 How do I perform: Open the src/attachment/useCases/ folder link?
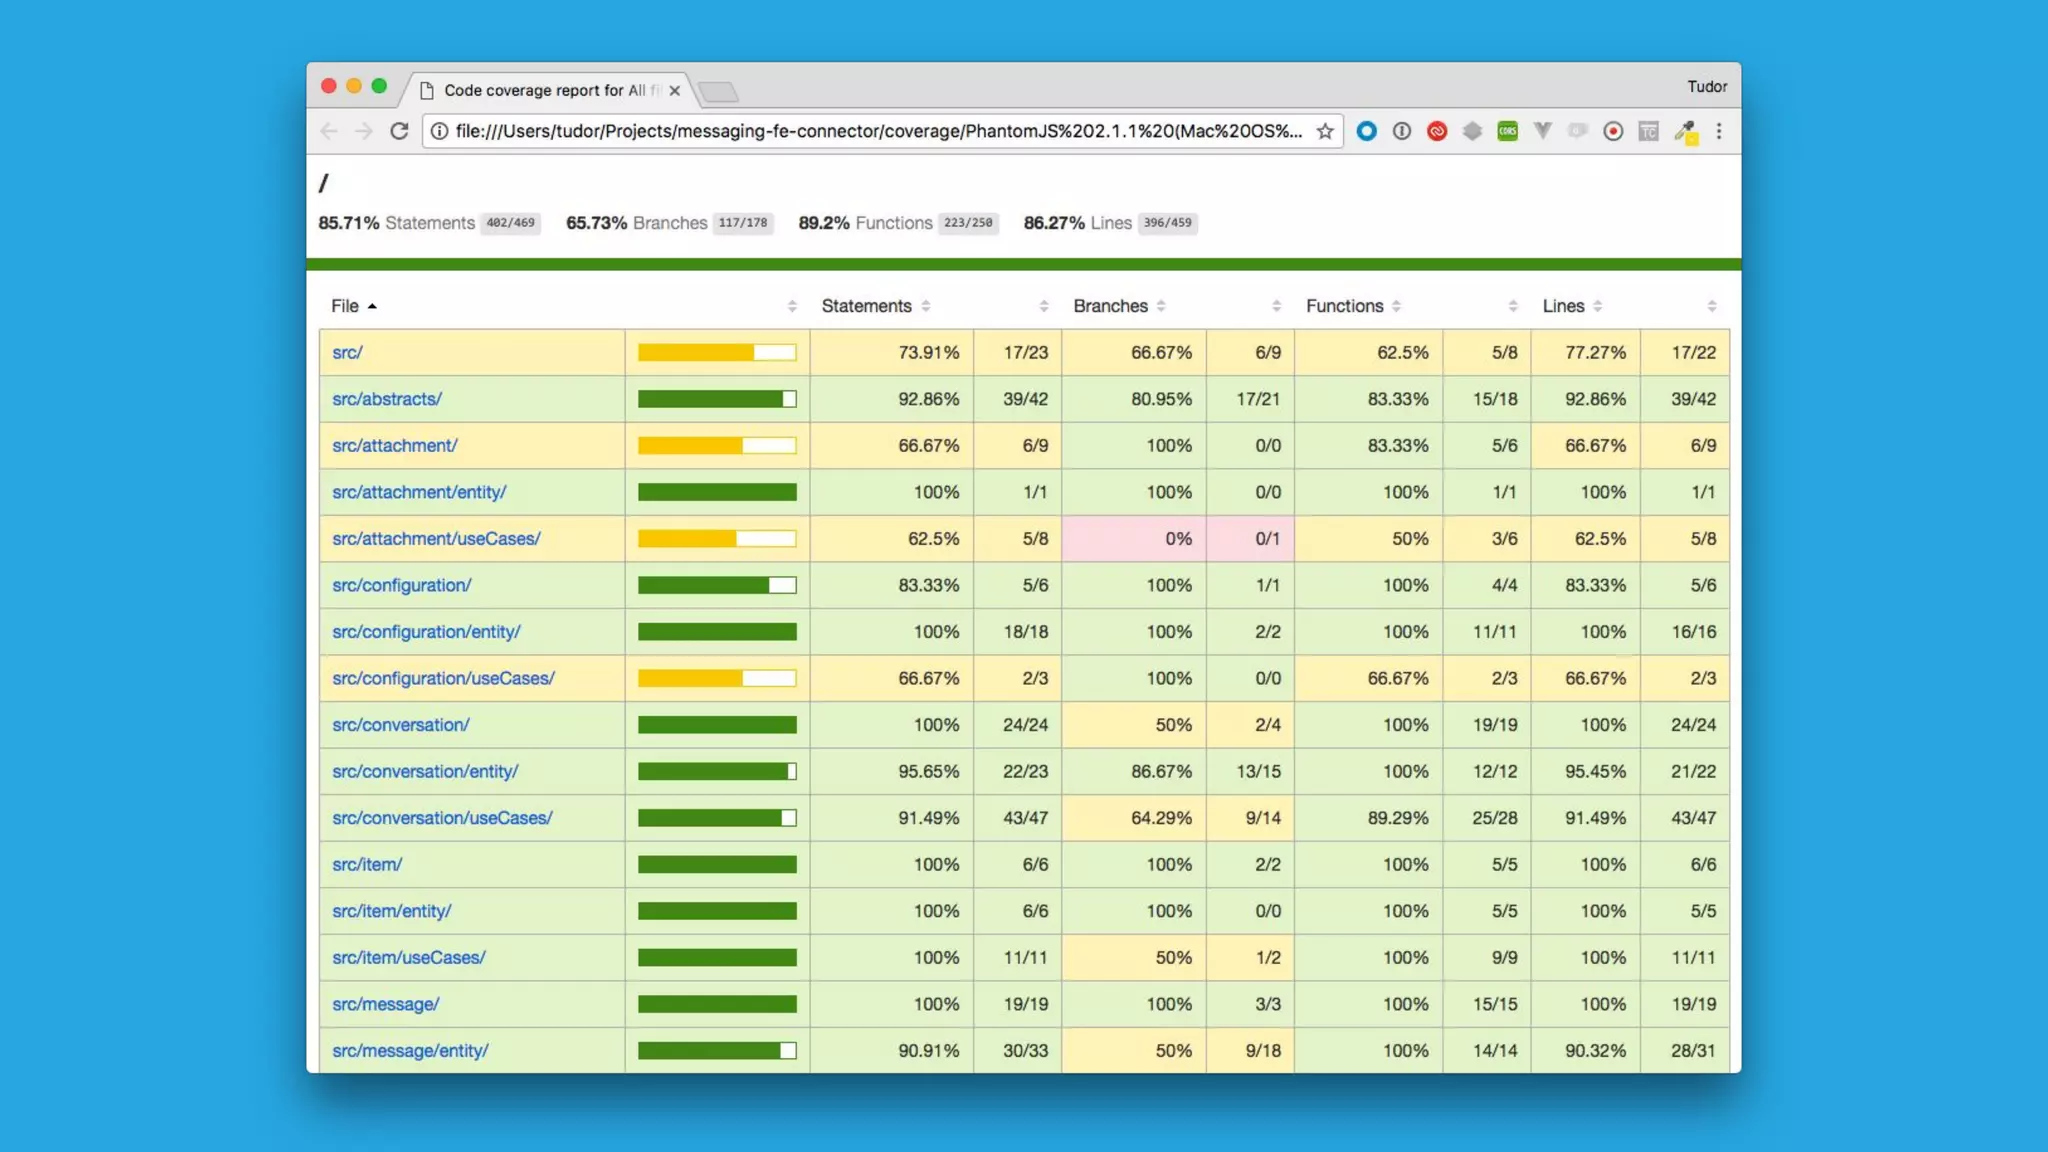click(436, 538)
